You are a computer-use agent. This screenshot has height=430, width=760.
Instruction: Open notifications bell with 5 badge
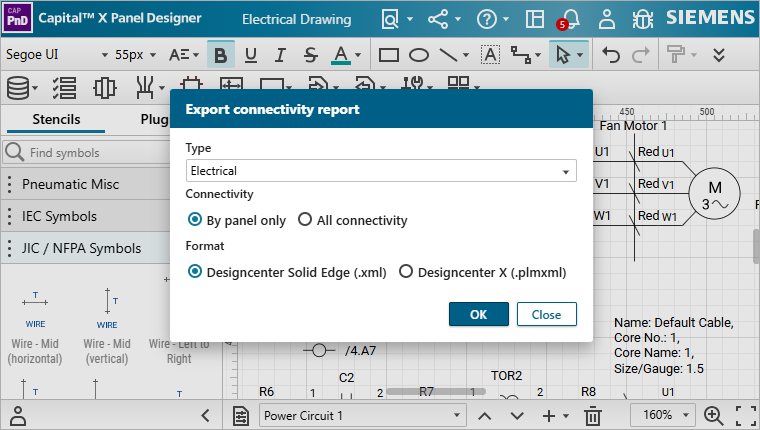569,19
